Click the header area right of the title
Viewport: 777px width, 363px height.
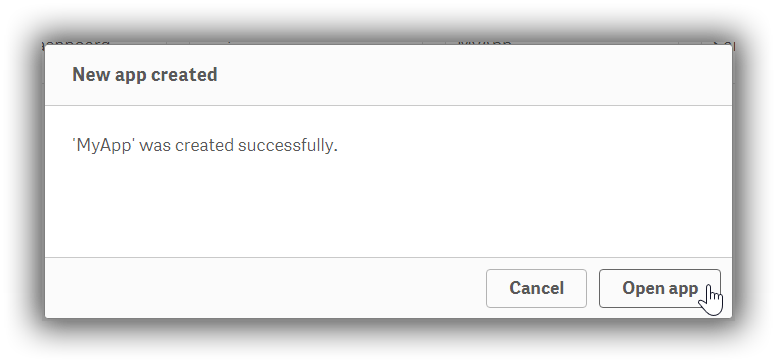[473, 75]
